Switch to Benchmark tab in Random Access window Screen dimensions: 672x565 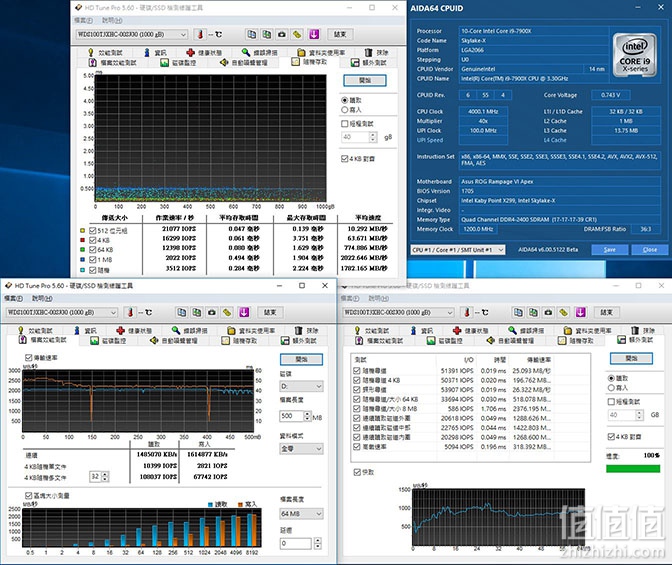(105, 52)
